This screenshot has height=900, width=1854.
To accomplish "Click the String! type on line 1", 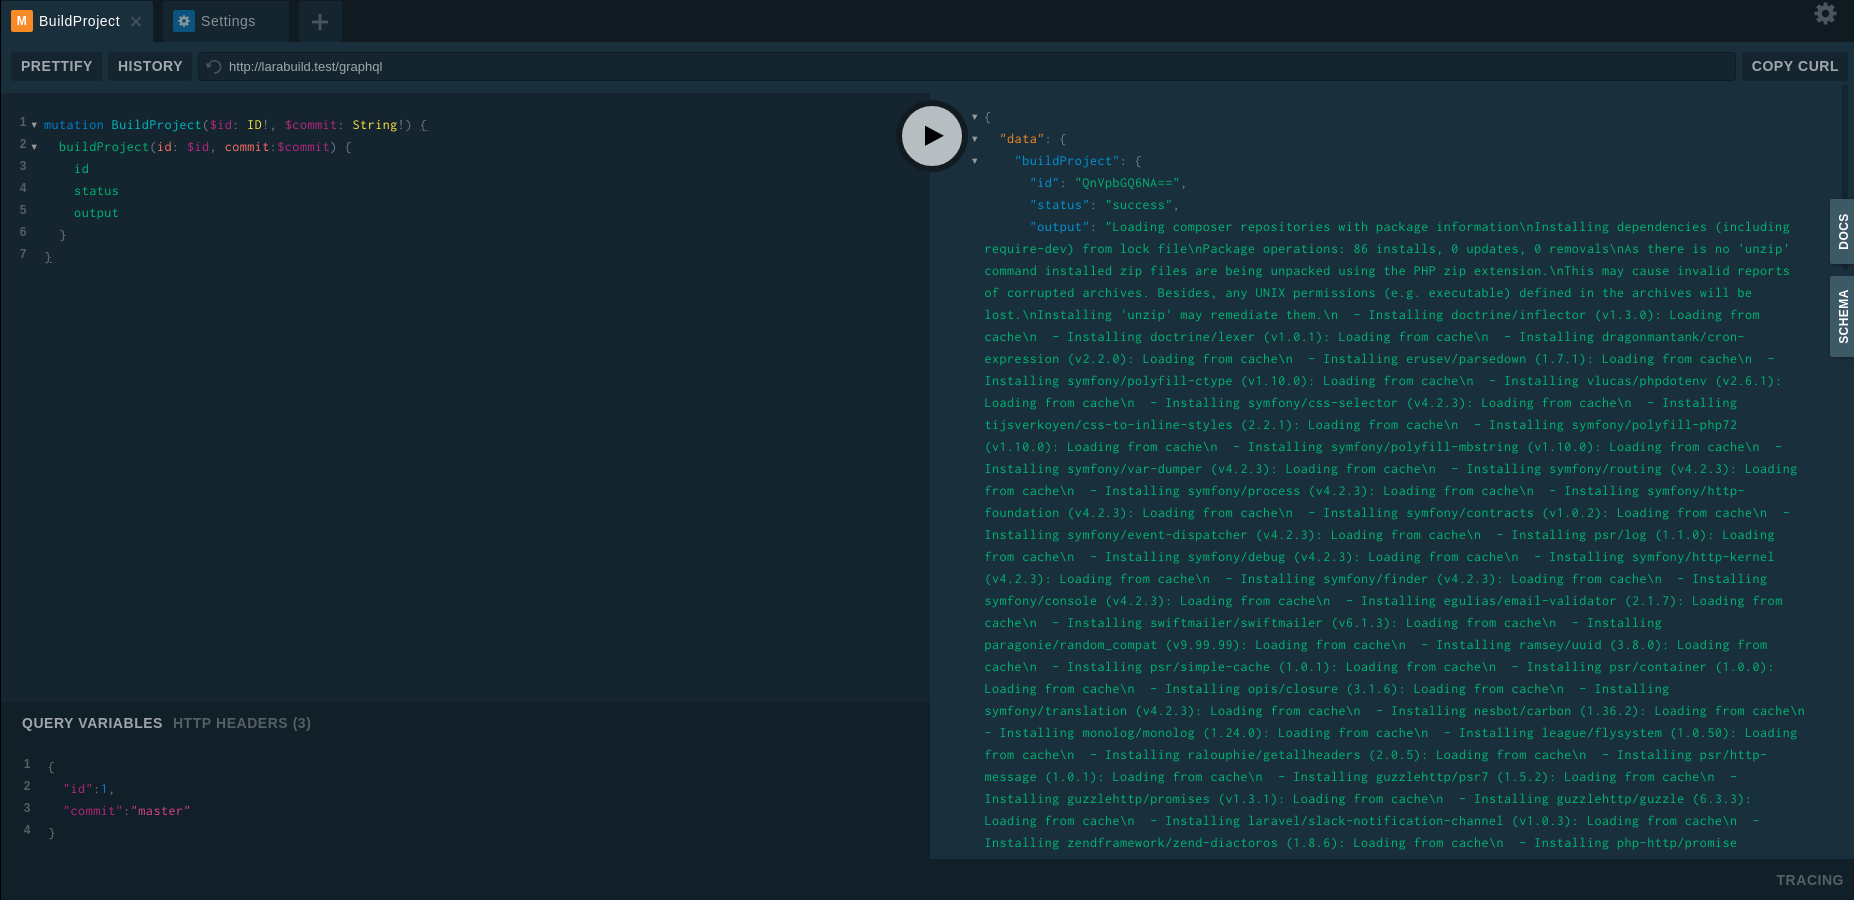I will click(378, 125).
